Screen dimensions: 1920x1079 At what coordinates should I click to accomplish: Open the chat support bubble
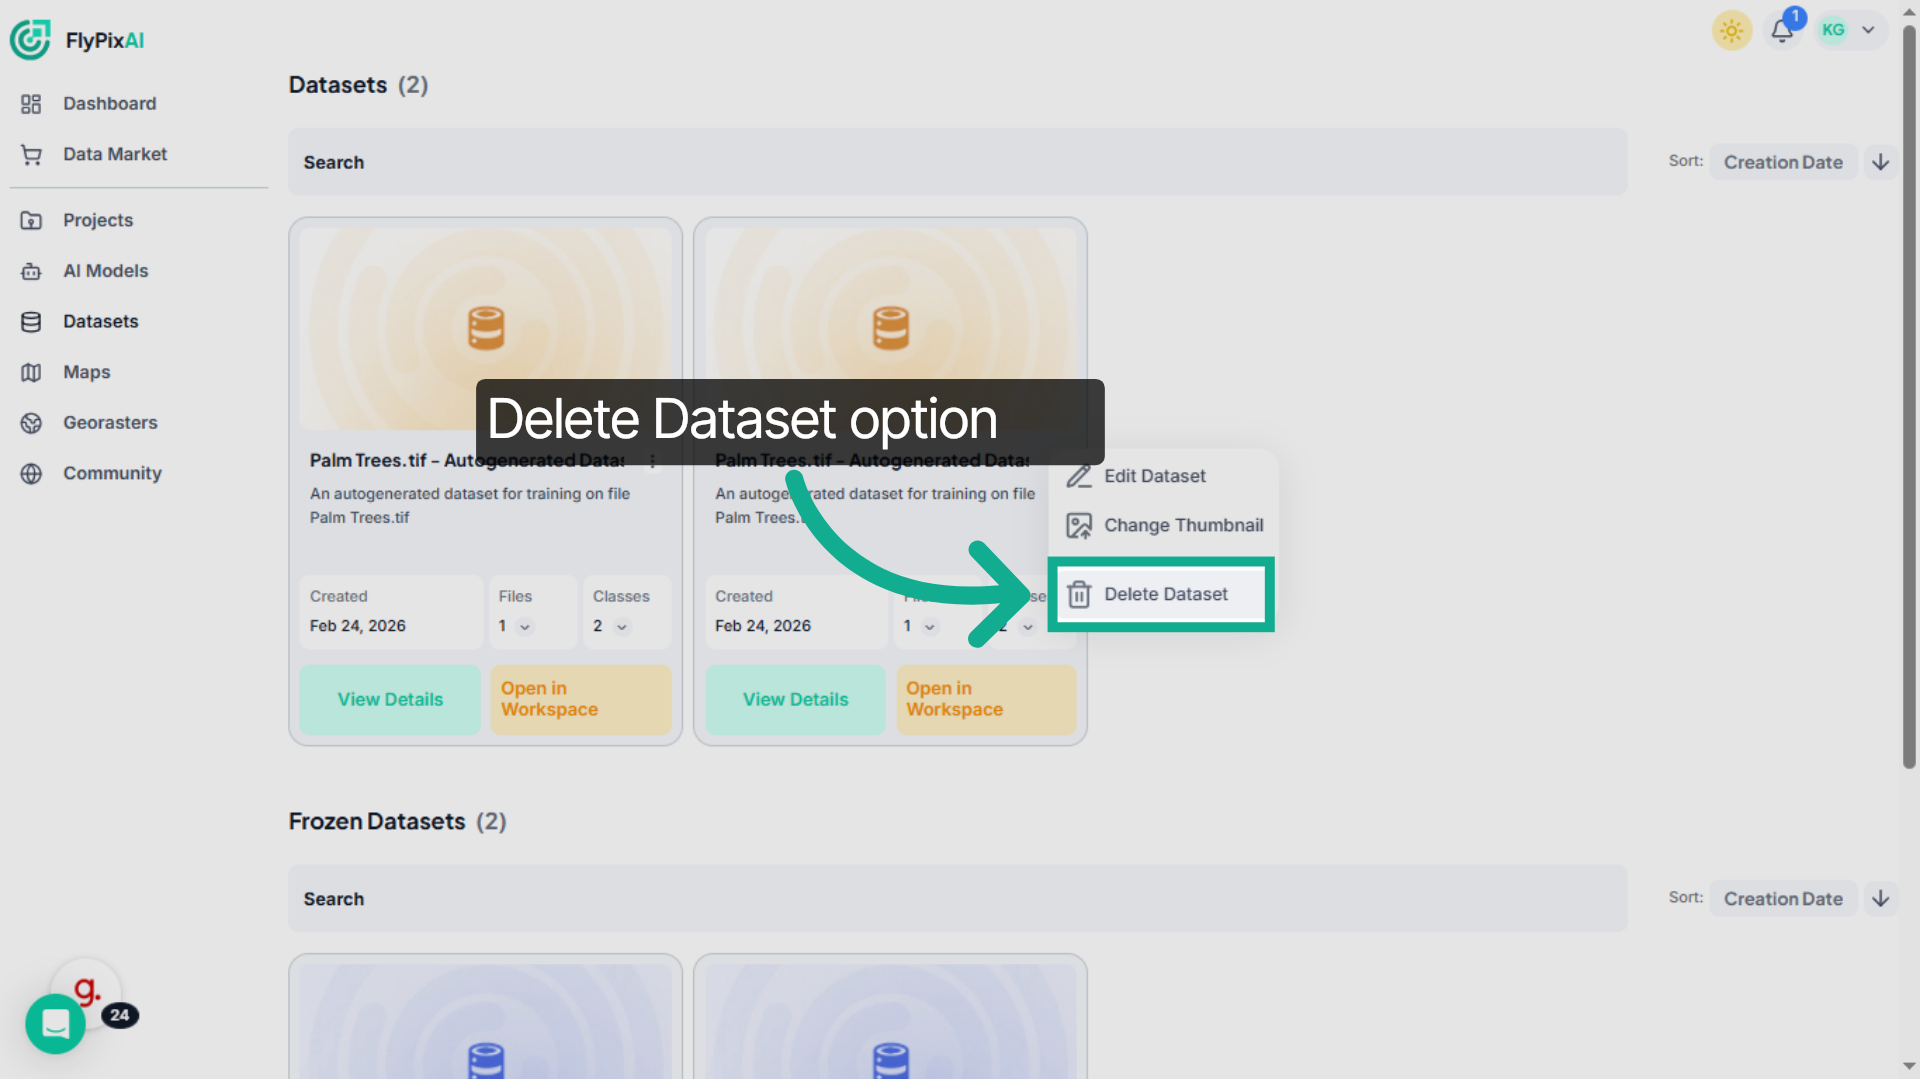[x=55, y=1024]
